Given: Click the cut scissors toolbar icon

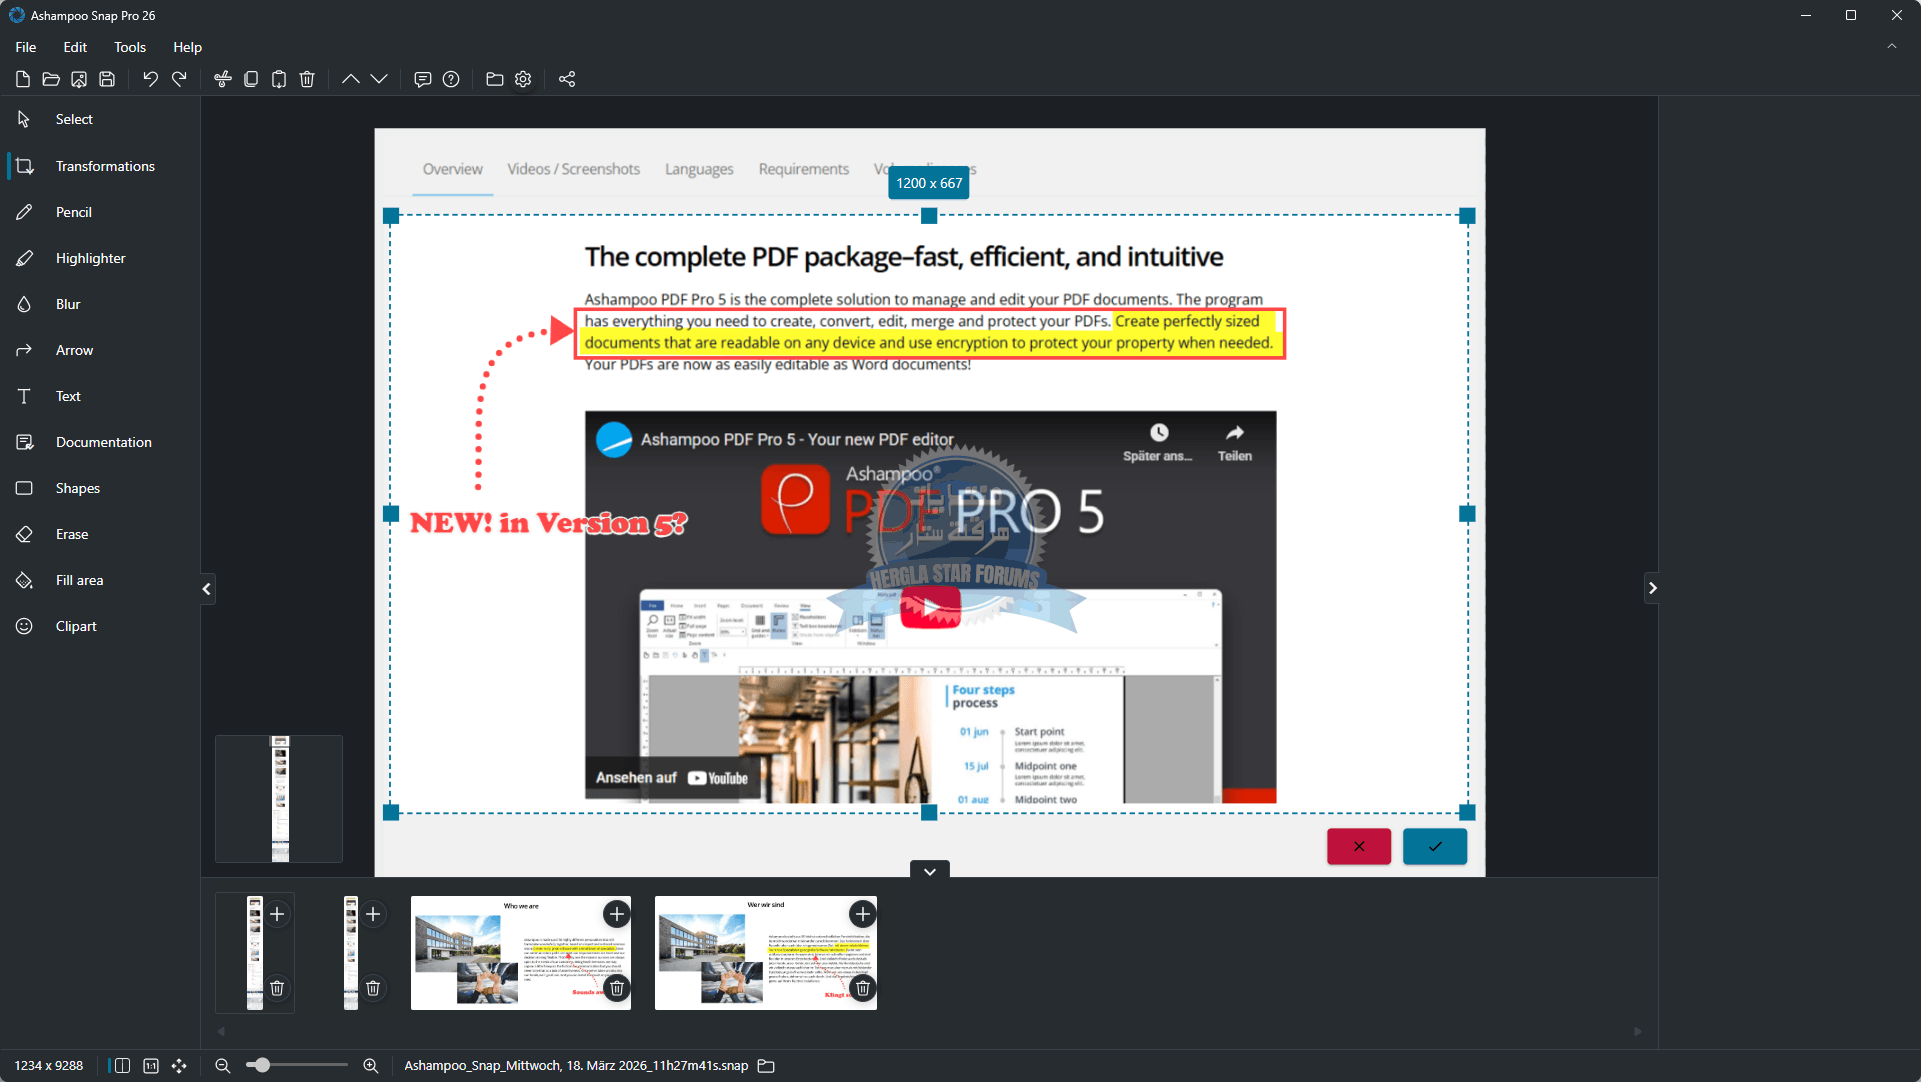Looking at the screenshot, I should tap(223, 79).
